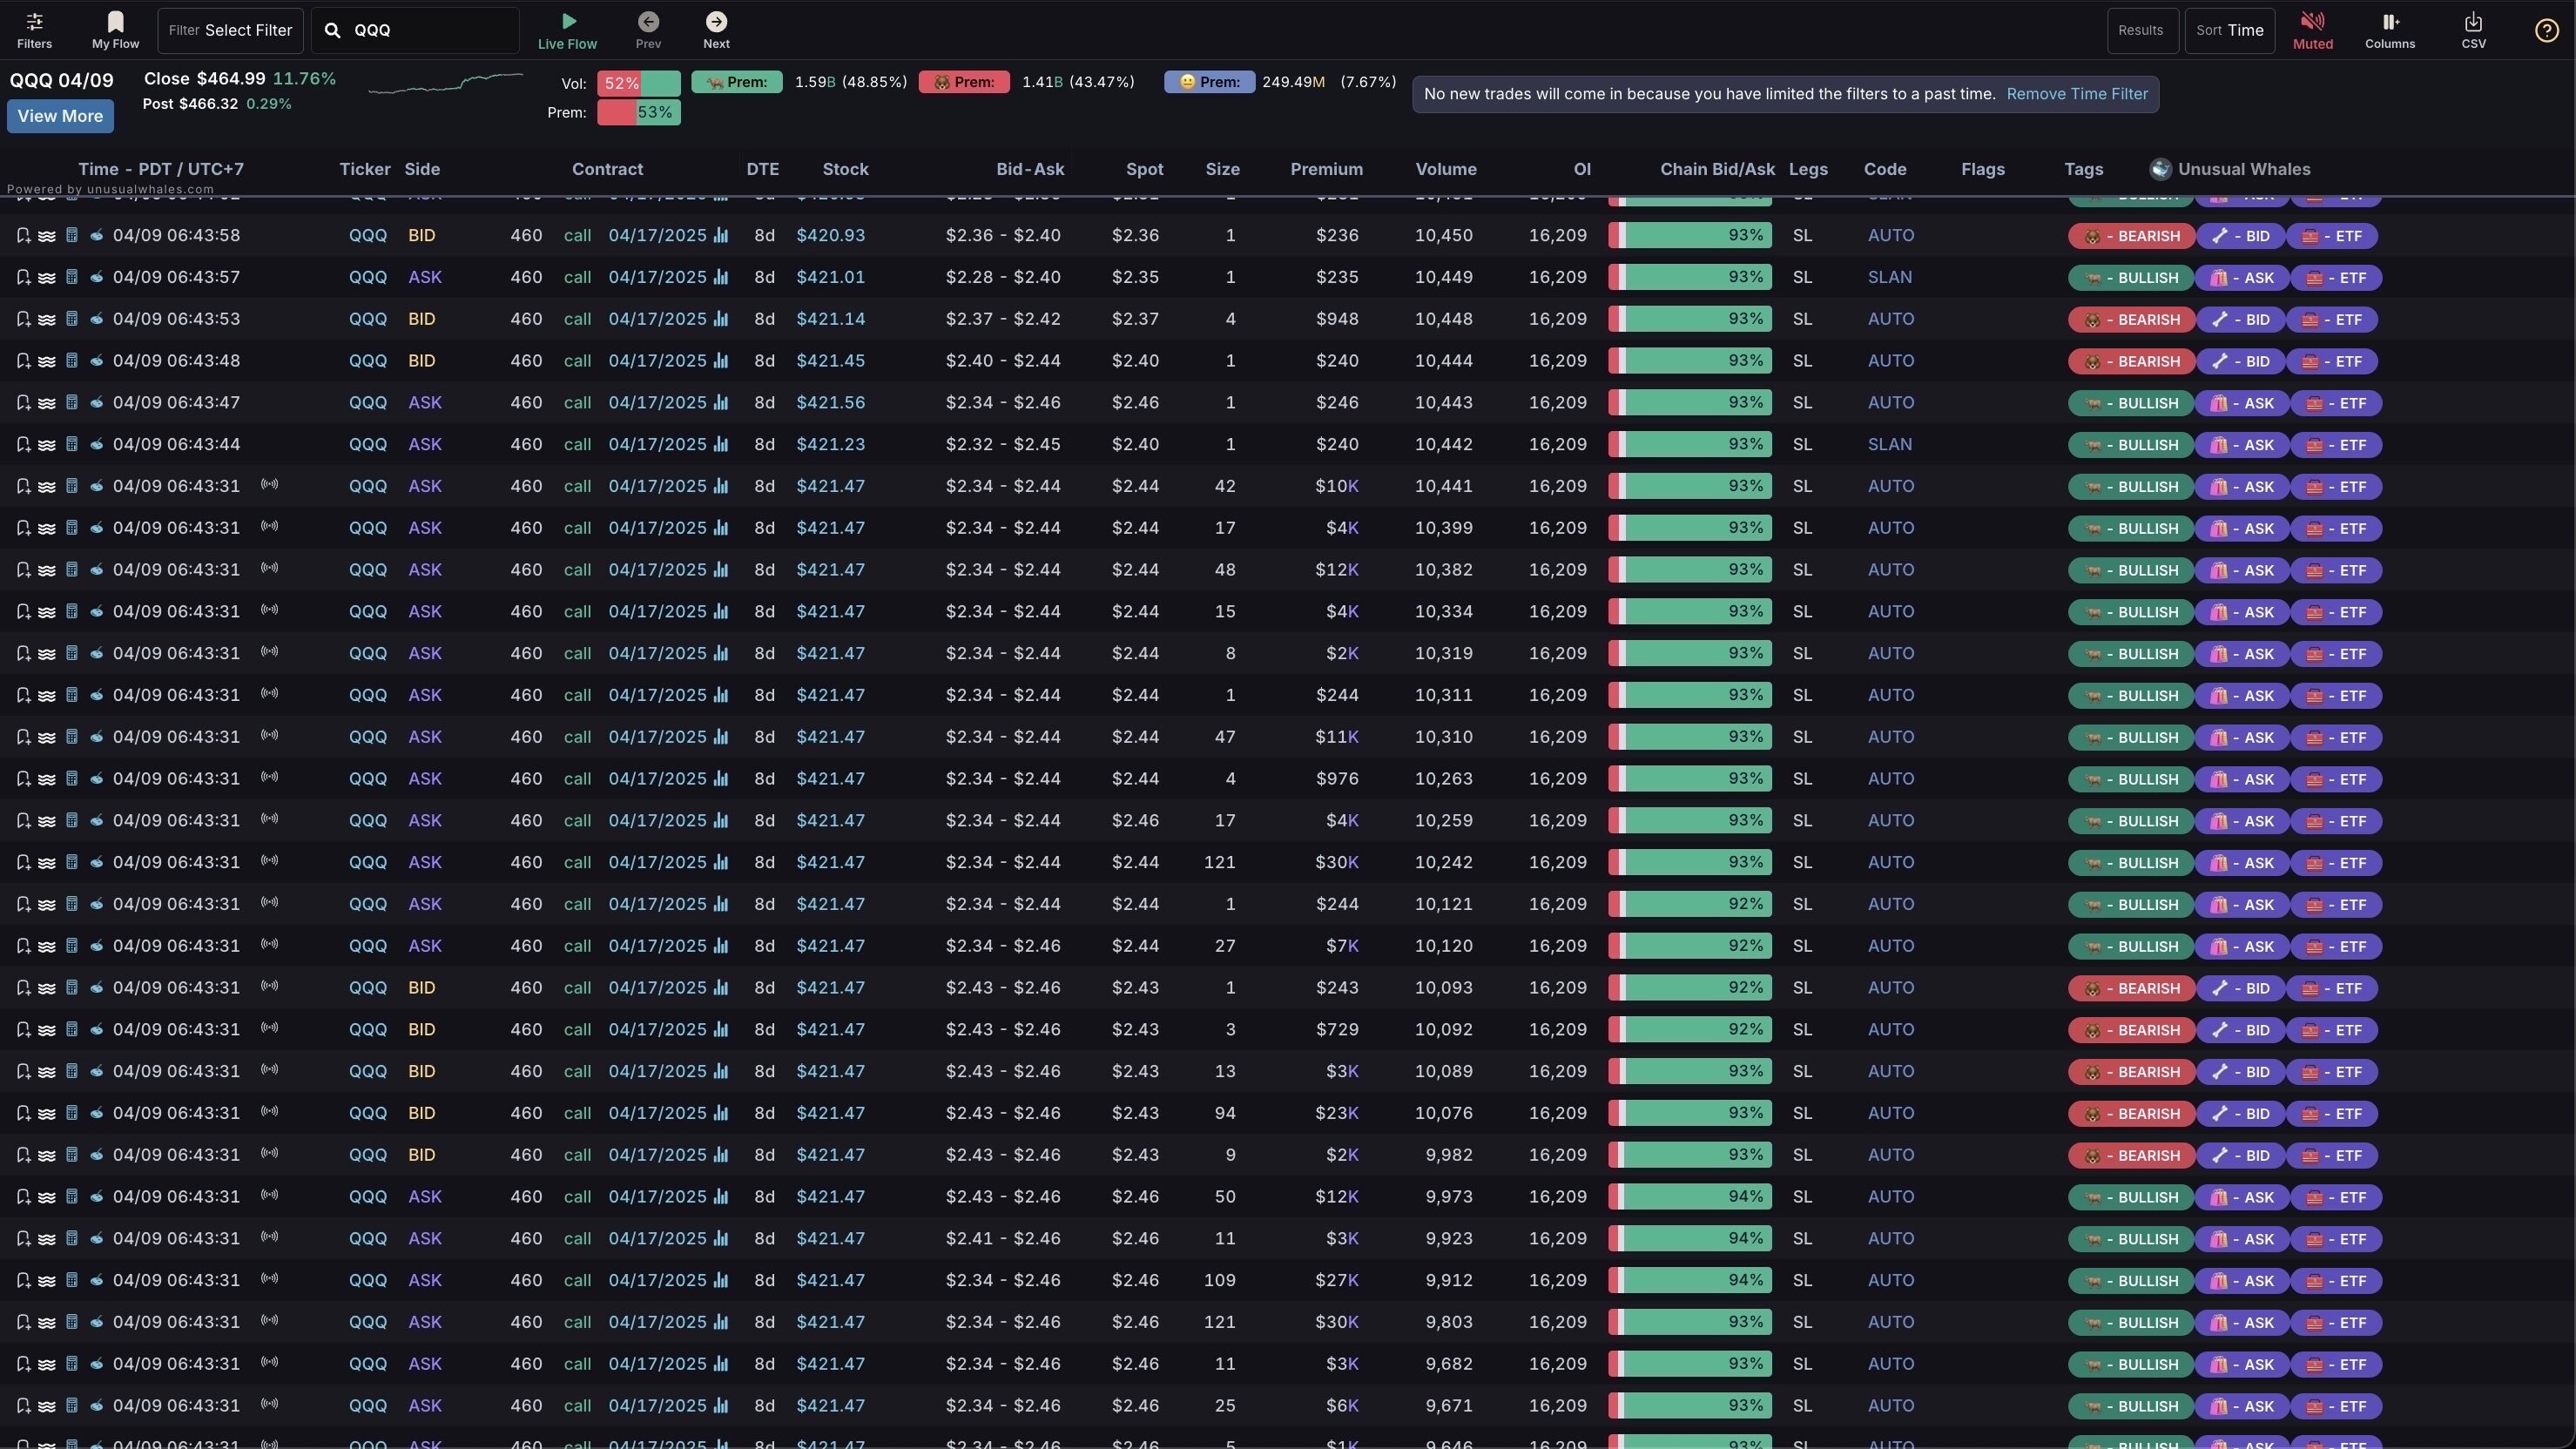2576x1449 pixels.
Task: Click Close $464.99 price text
Action: point(204,79)
